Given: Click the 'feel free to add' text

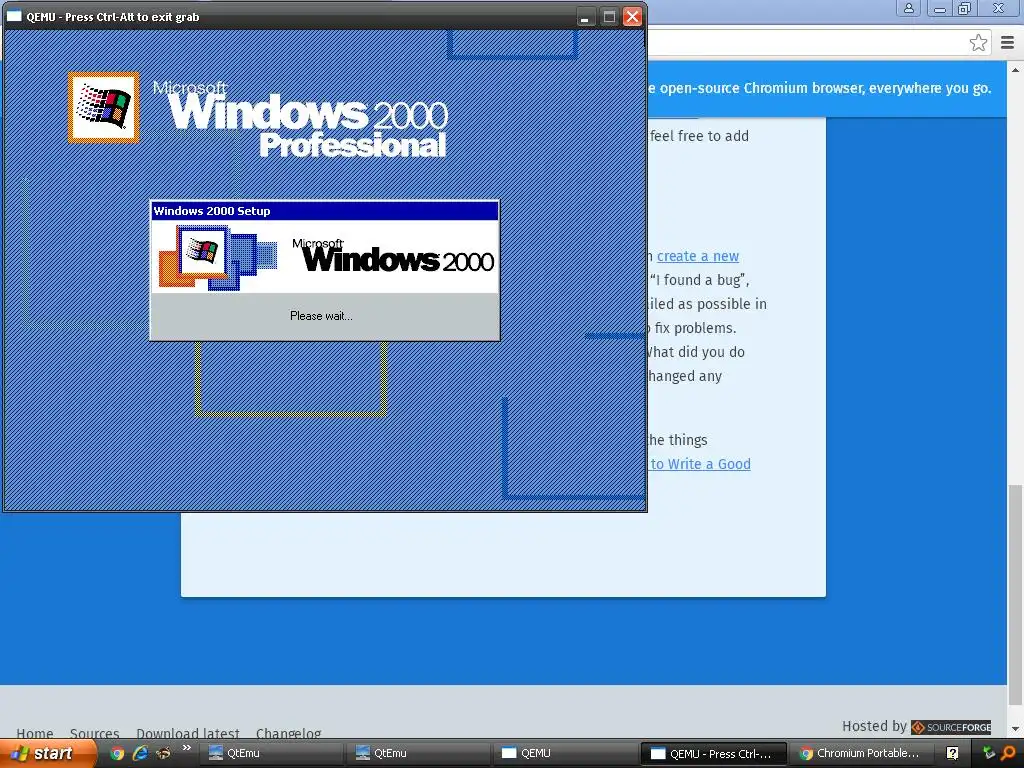Looking at the screenshot, I should 699,136.
